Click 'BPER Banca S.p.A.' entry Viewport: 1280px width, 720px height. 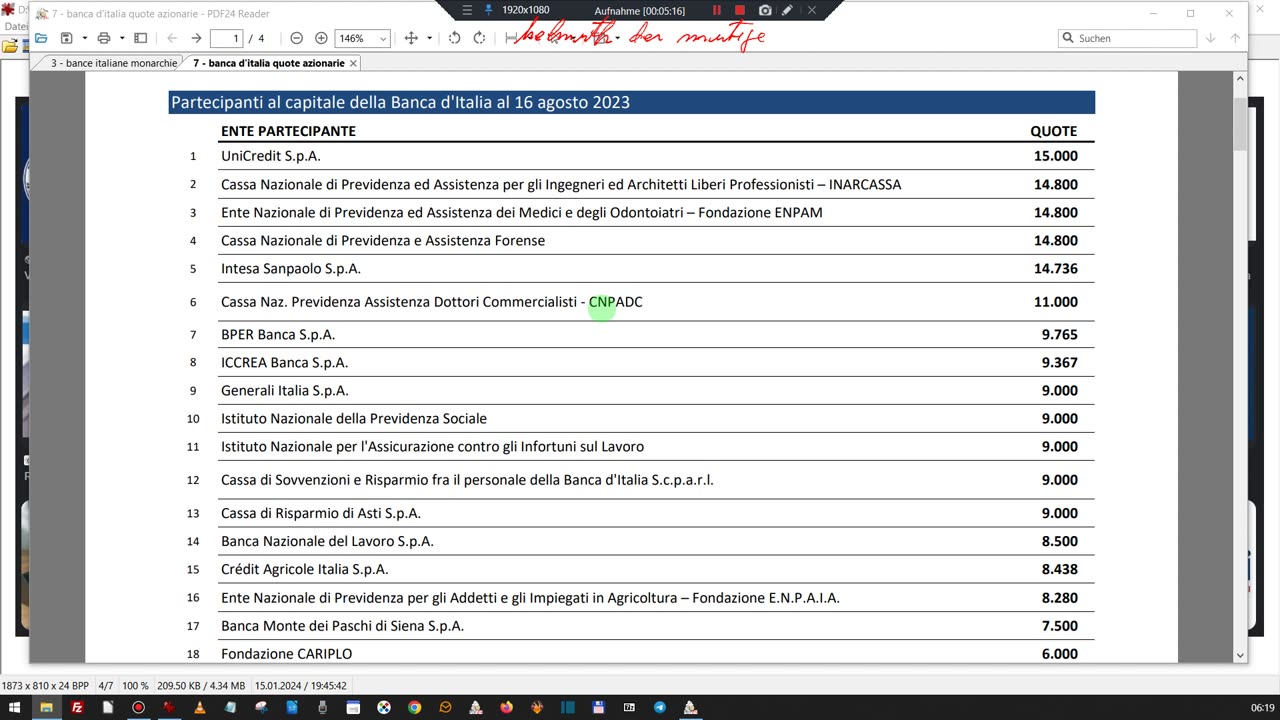[278, 334]
